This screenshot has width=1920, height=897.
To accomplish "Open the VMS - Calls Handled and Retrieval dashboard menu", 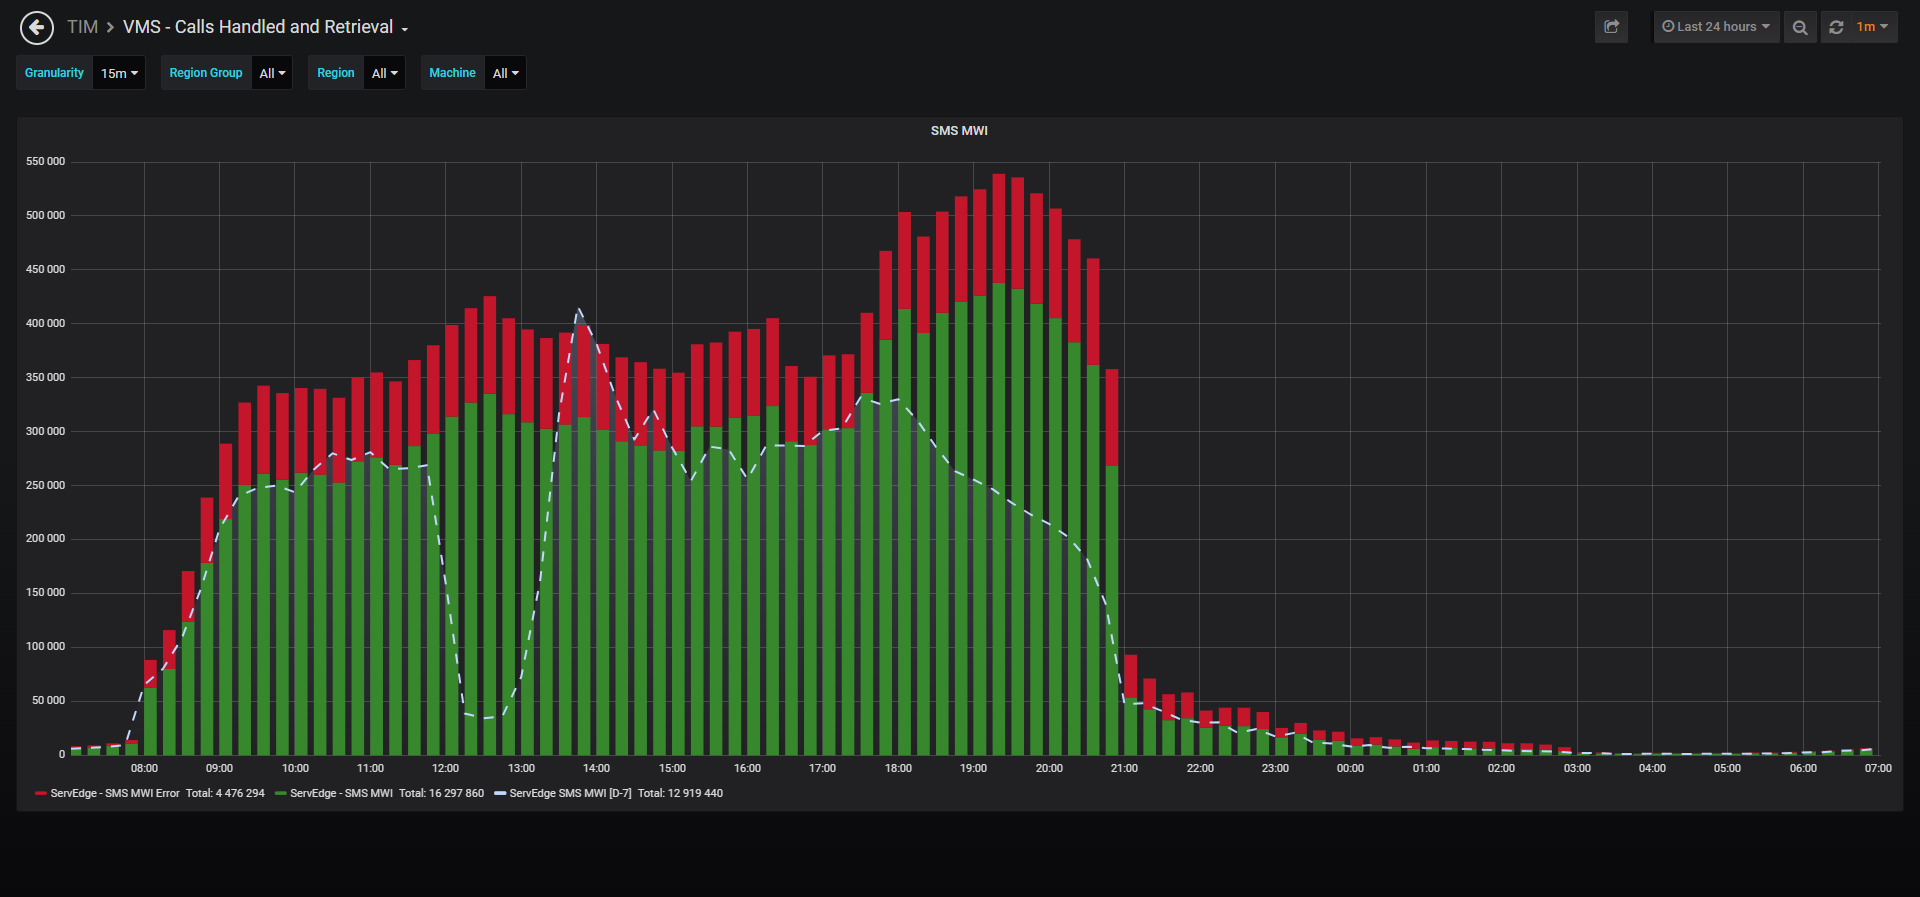I will [265, 27].
